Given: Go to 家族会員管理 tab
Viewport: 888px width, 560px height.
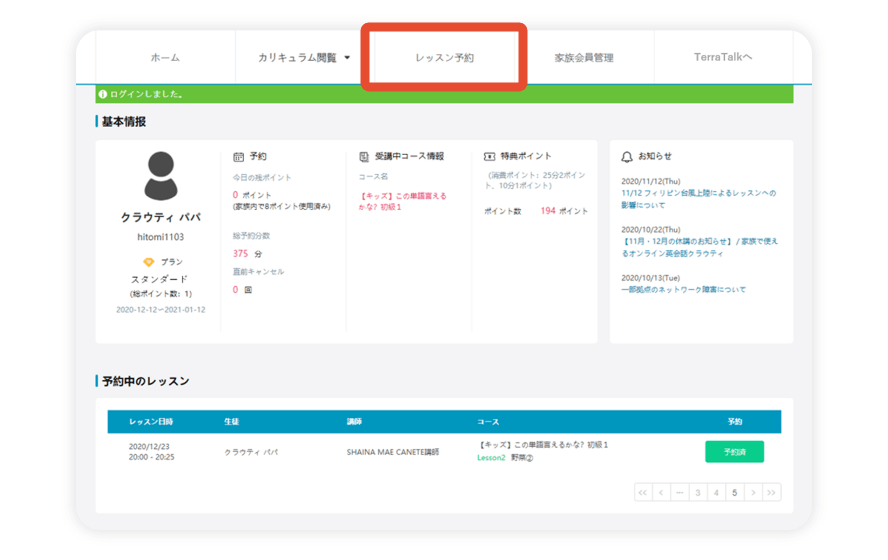Looking at the screenshot, I should tap(584, 58).
